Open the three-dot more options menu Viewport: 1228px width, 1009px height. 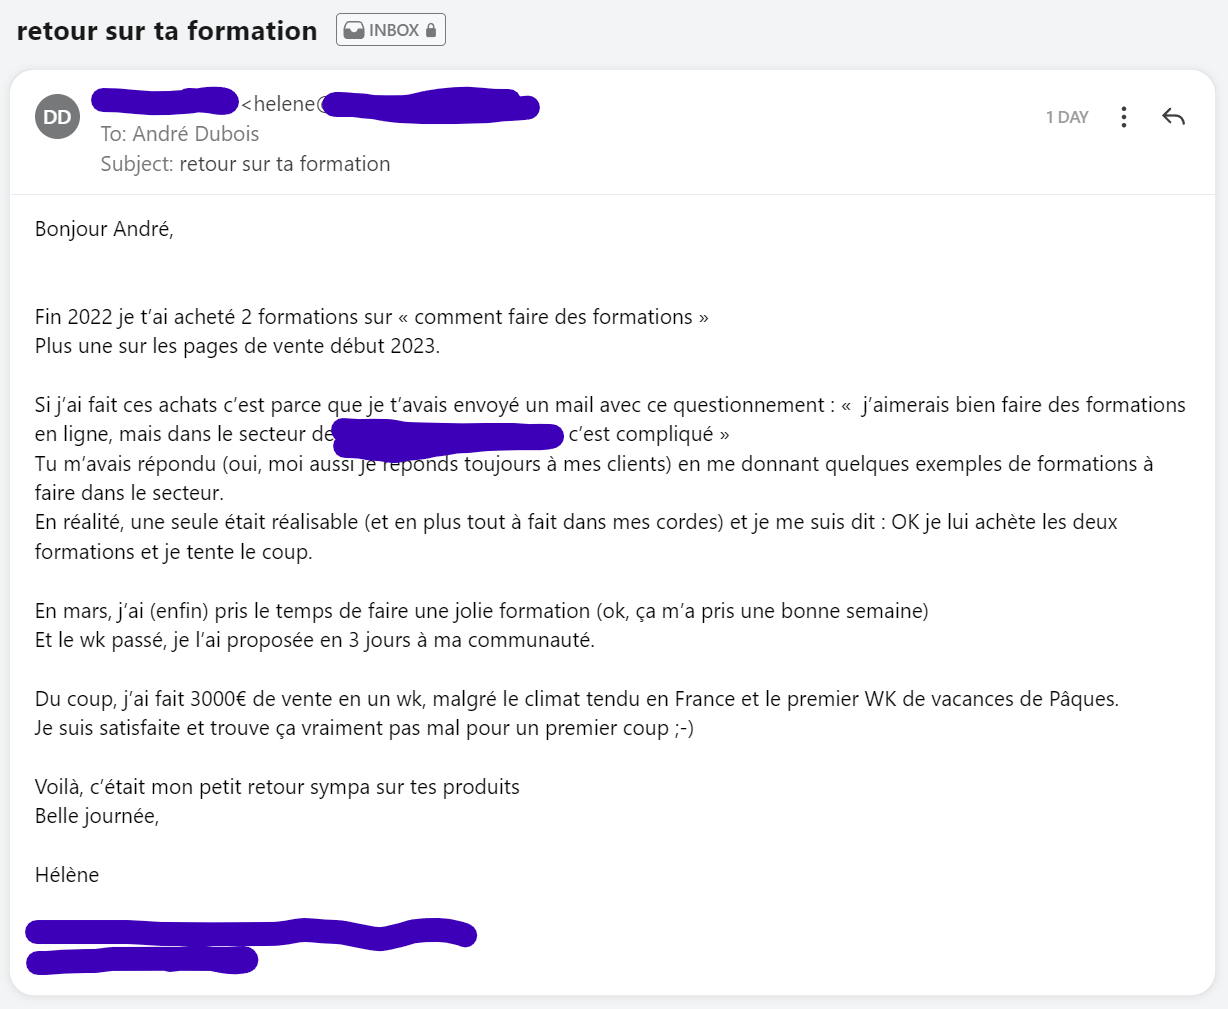tap(1124, 117)
